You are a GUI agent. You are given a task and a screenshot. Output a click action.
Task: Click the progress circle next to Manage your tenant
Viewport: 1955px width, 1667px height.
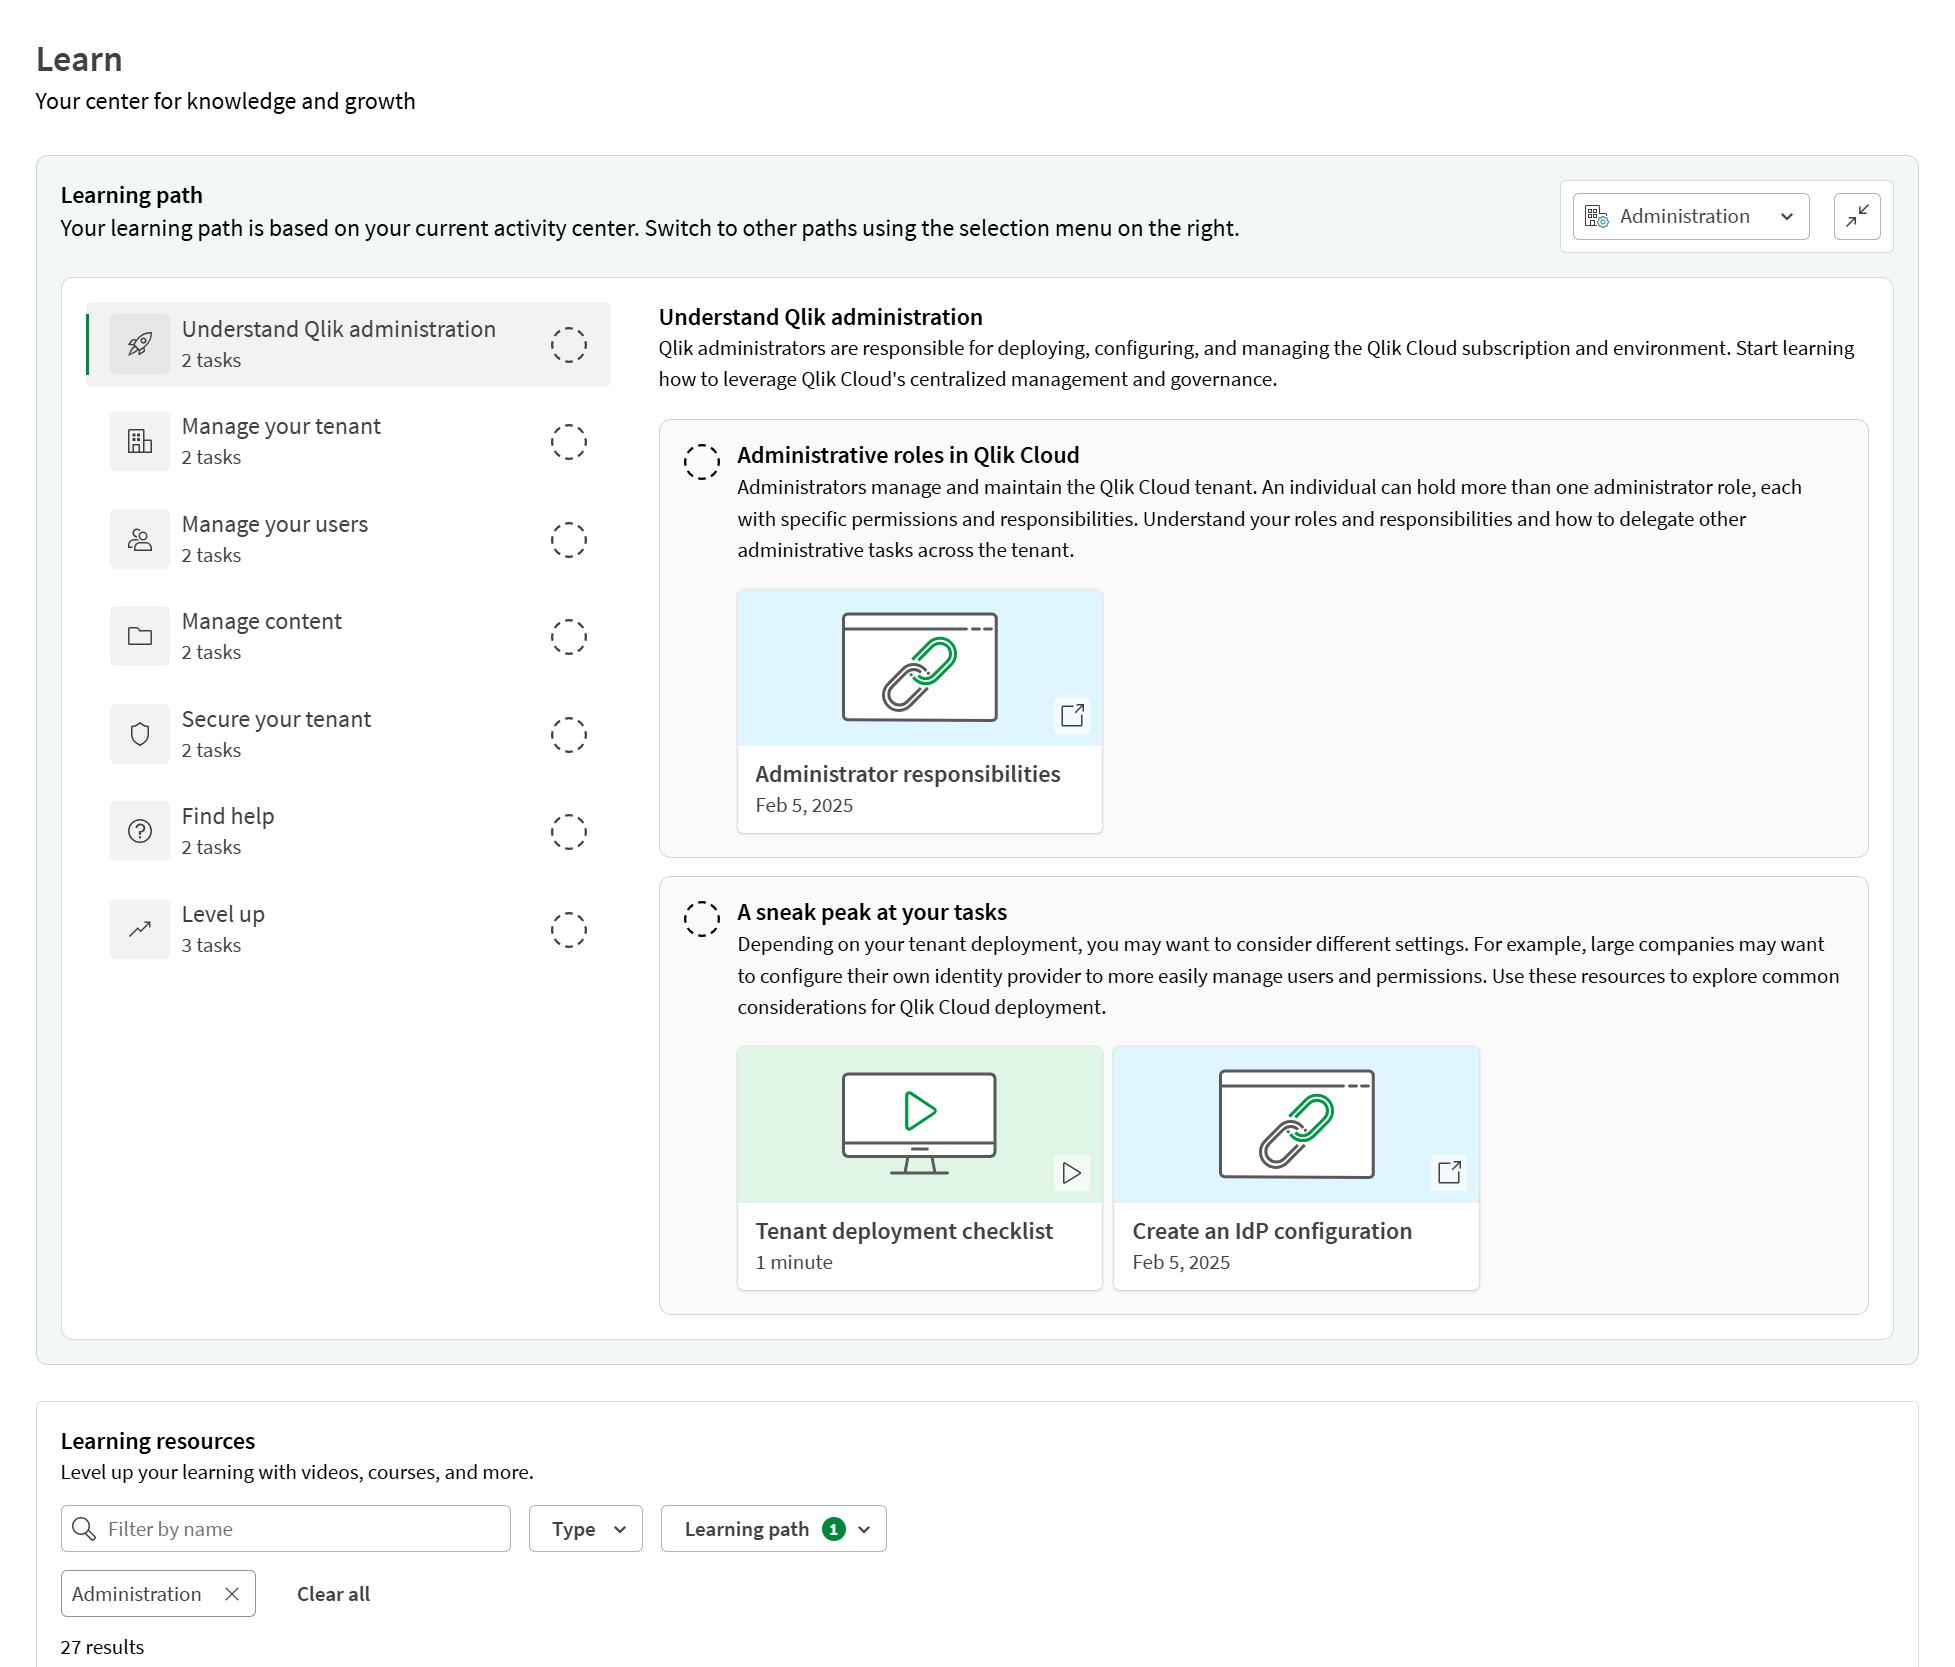(x=568, y=441)
